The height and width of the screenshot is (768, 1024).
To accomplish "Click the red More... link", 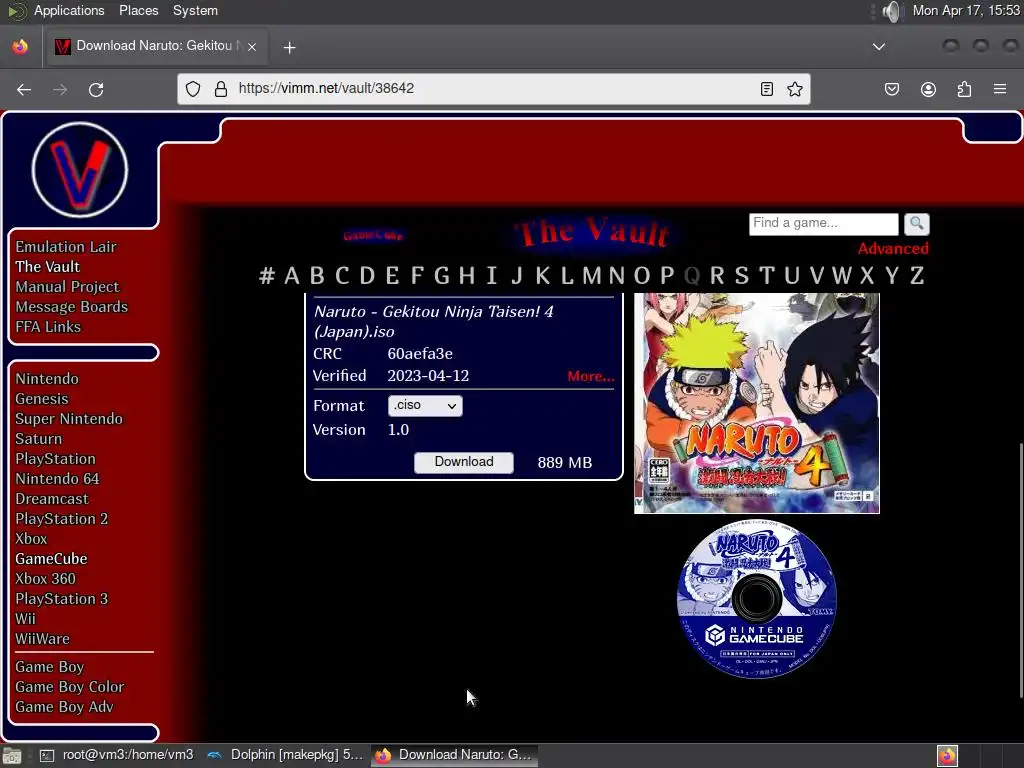I will pos(590,376).
